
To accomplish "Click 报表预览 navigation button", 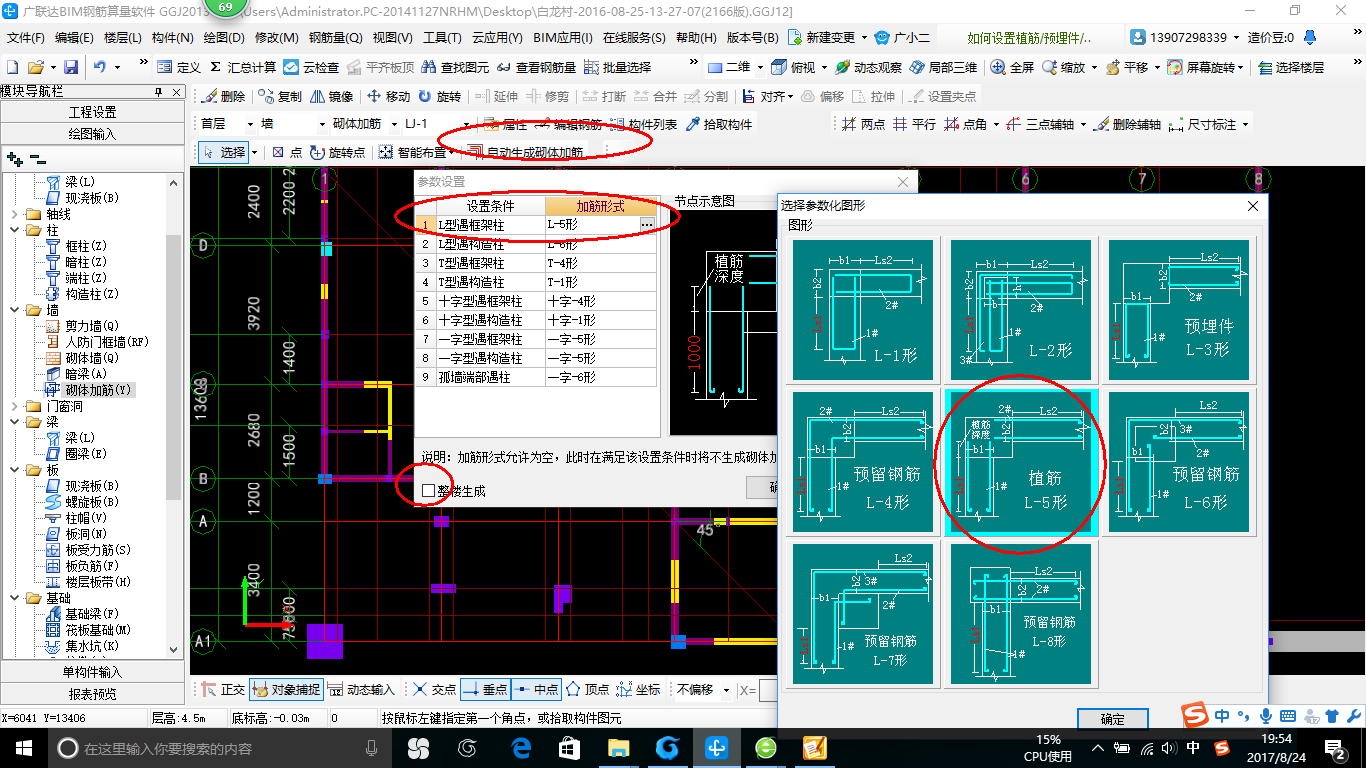I will click(92, 693).
